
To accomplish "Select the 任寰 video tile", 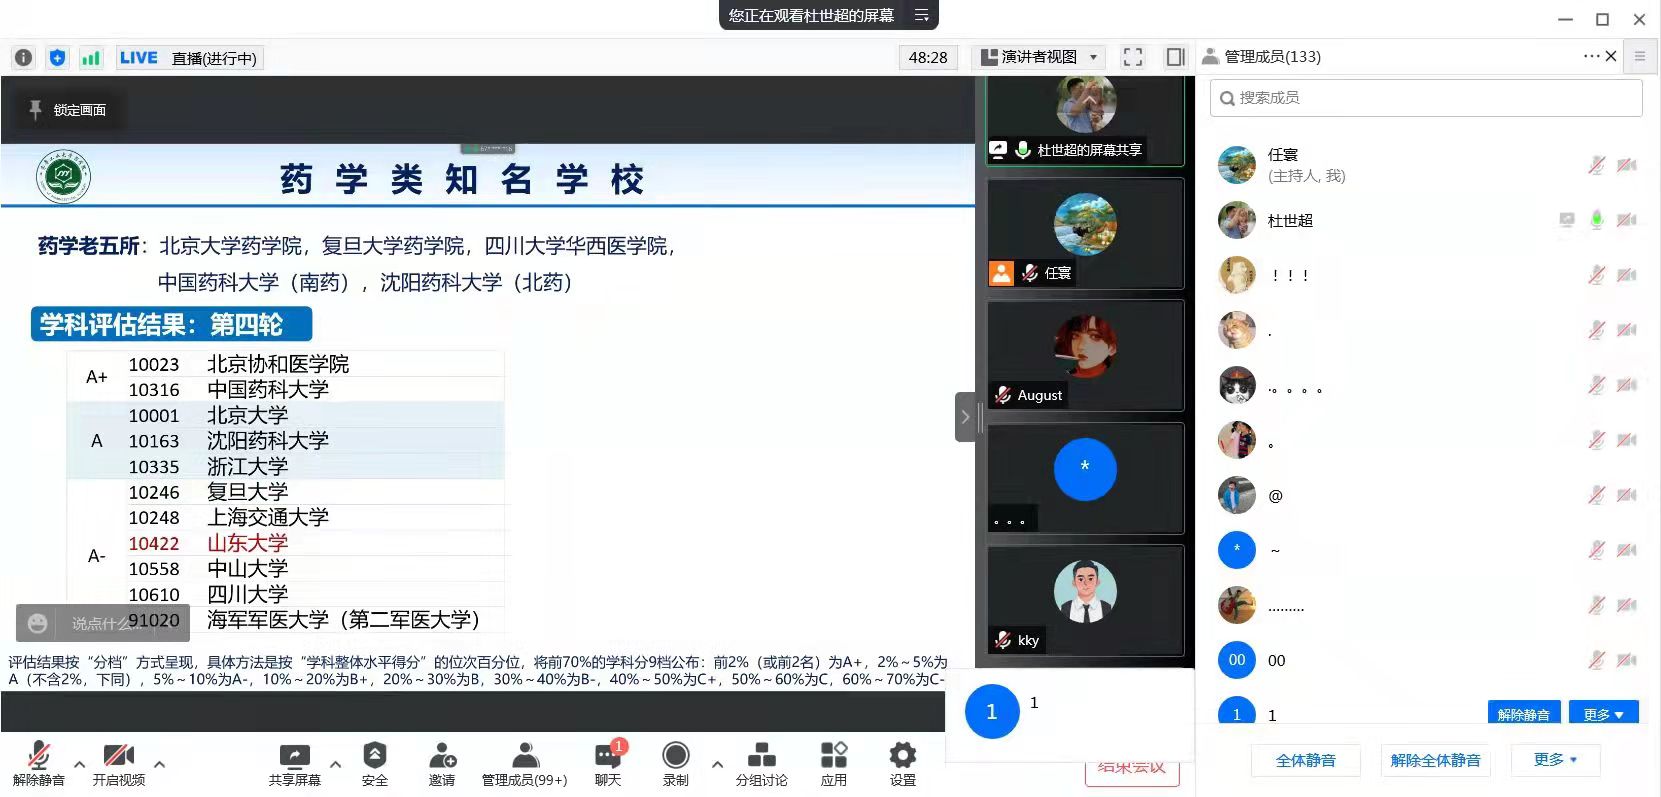I will (1085, 233).
